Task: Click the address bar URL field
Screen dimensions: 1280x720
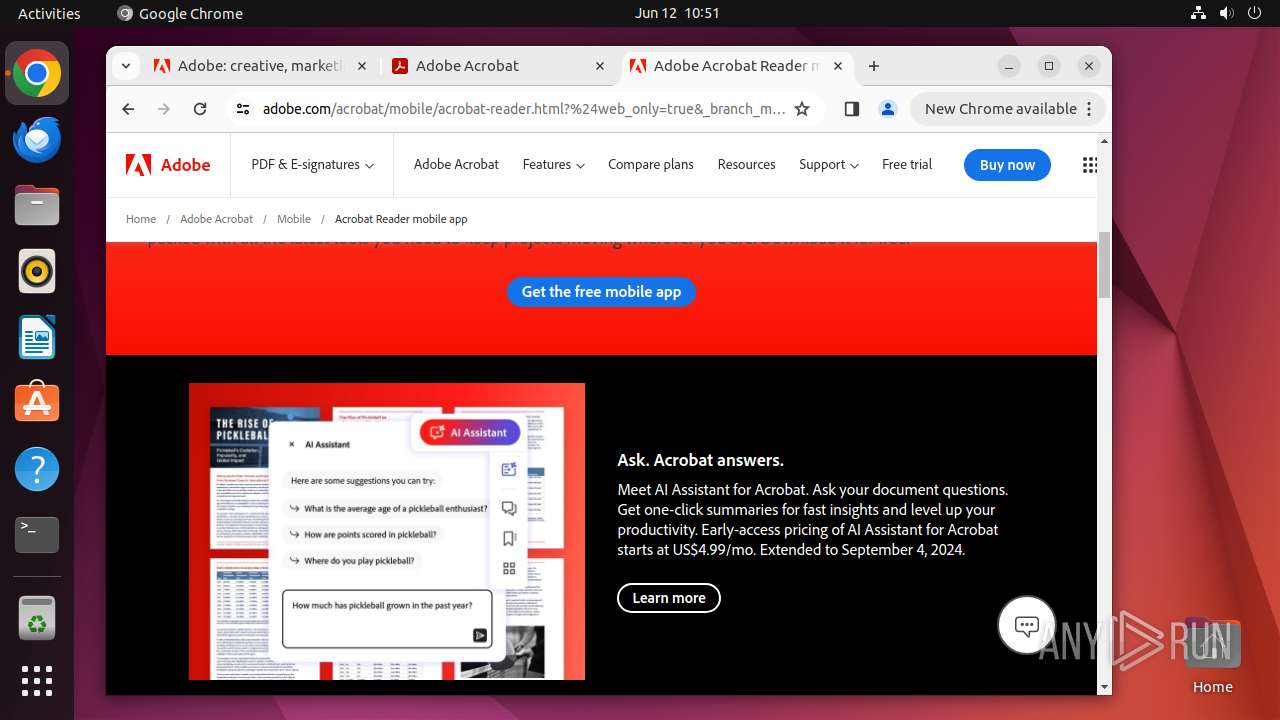Action: (524, 109)
